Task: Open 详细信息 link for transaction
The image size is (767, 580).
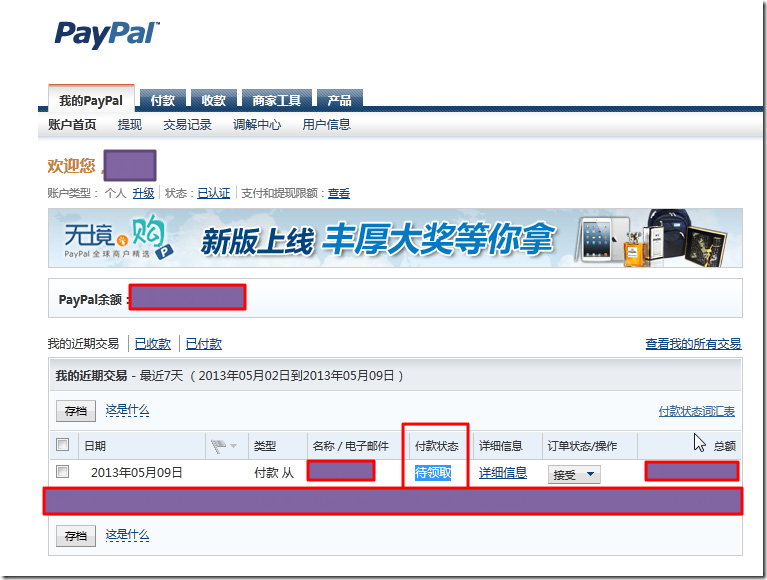Action: click(503, 473)
